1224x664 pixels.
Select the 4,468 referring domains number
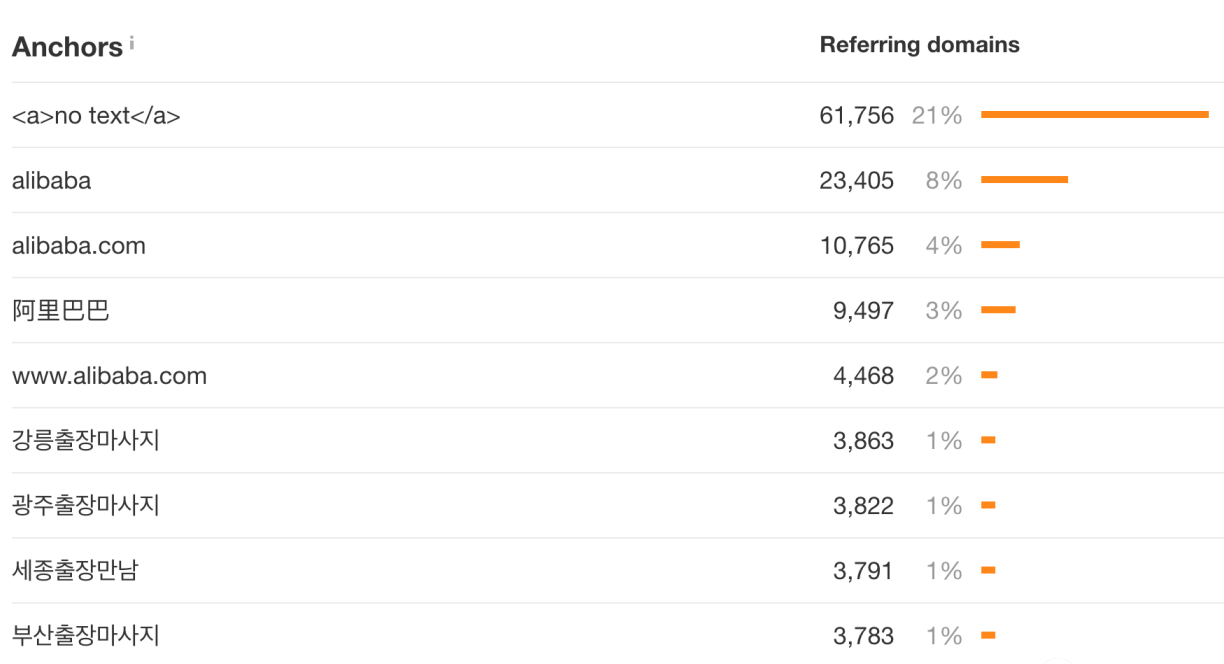click(x=863, y=376)
